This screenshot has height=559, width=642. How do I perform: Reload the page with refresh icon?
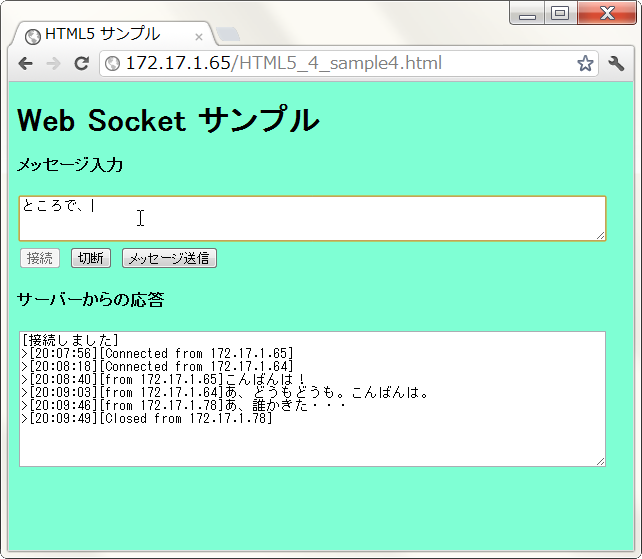coord(81,63)
